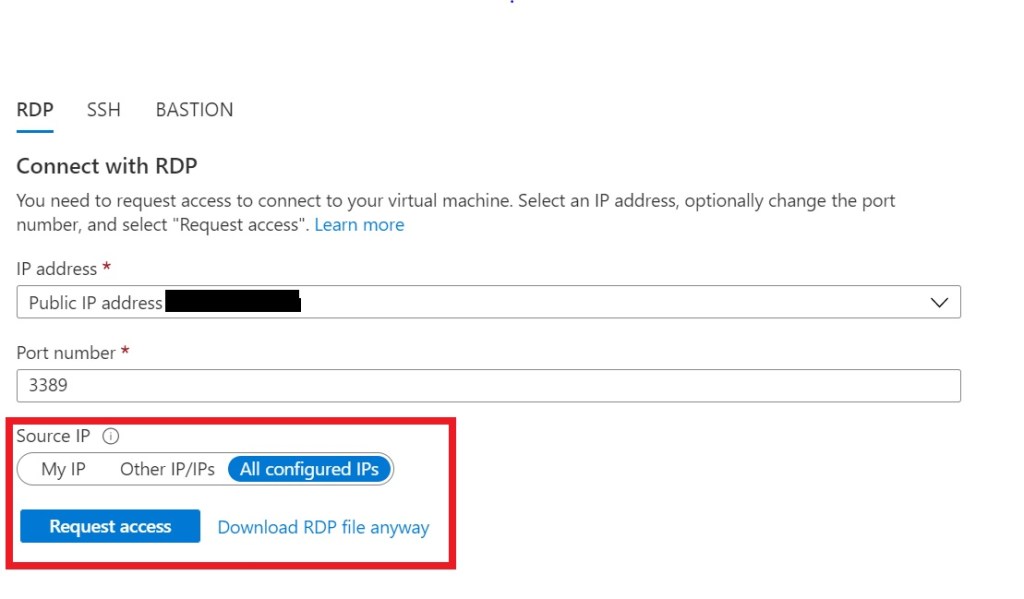Select the My IP source option
Screen dimensions: 1024x599
click(x=63, y=469)
